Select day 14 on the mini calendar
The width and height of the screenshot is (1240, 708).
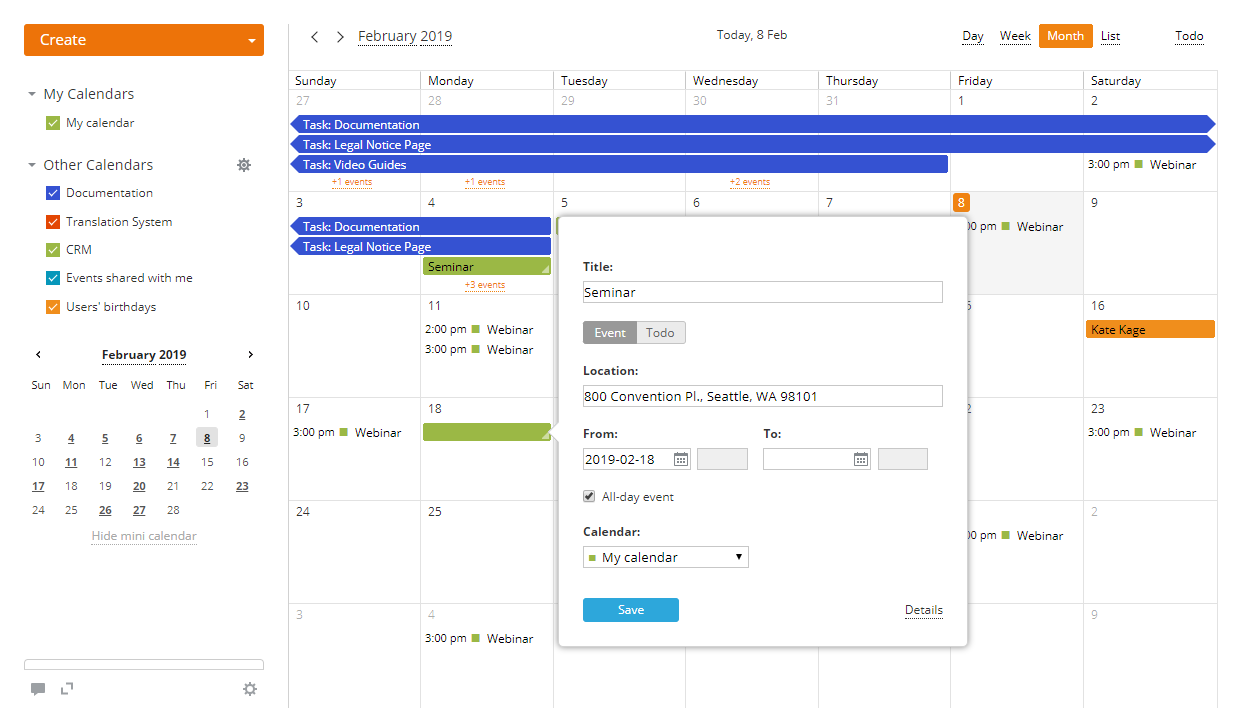[172, 461]
